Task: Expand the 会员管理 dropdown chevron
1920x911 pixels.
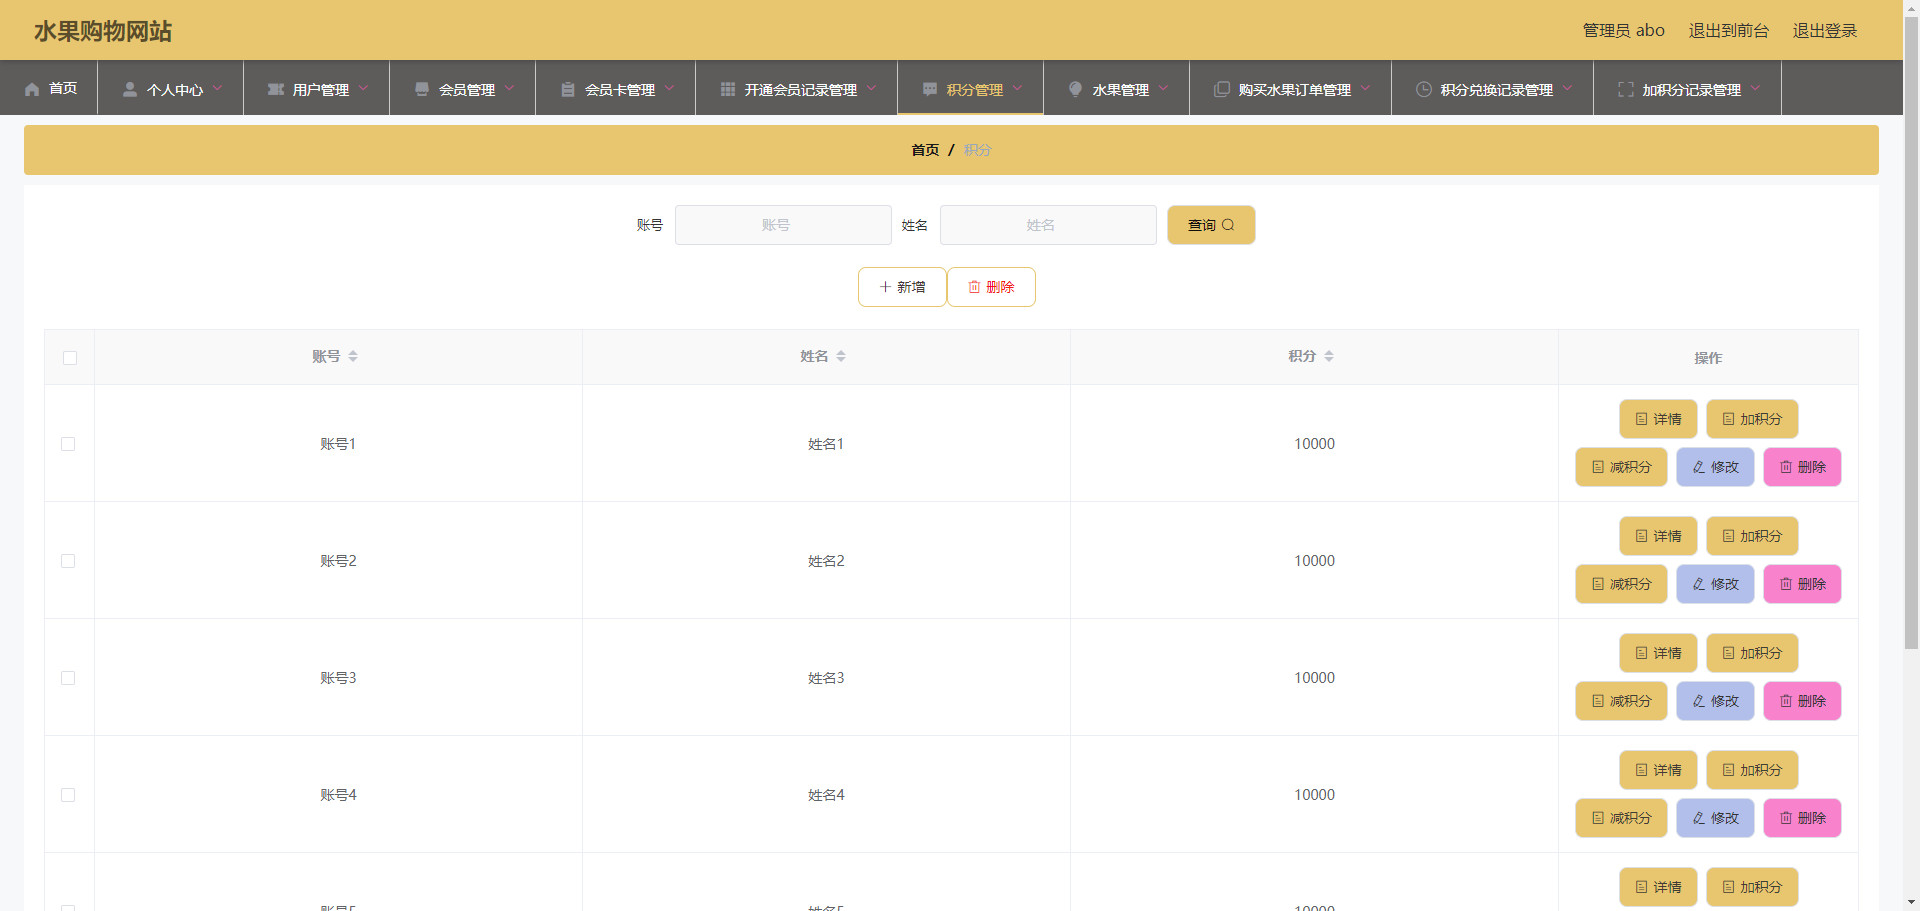Action: pos(509,88)
